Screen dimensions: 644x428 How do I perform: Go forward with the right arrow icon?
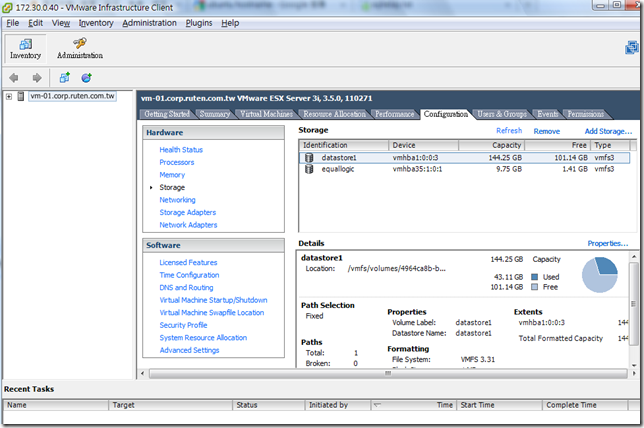[x=37, y=78]
